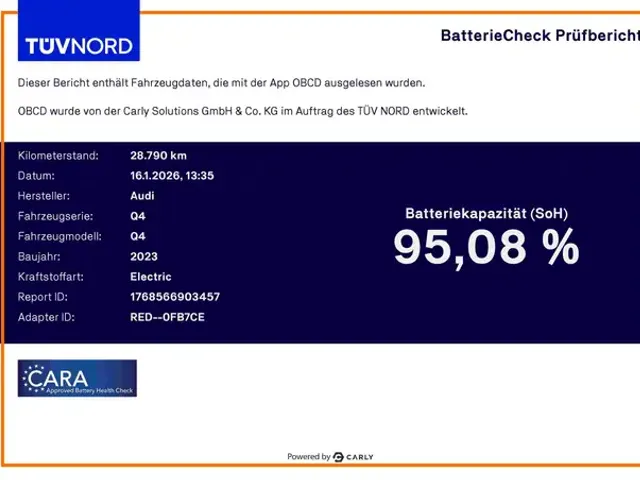The image size is (640, 480).
Task: Click the Adapter ID value RED--0FB7CE
Action: (167, 317)
